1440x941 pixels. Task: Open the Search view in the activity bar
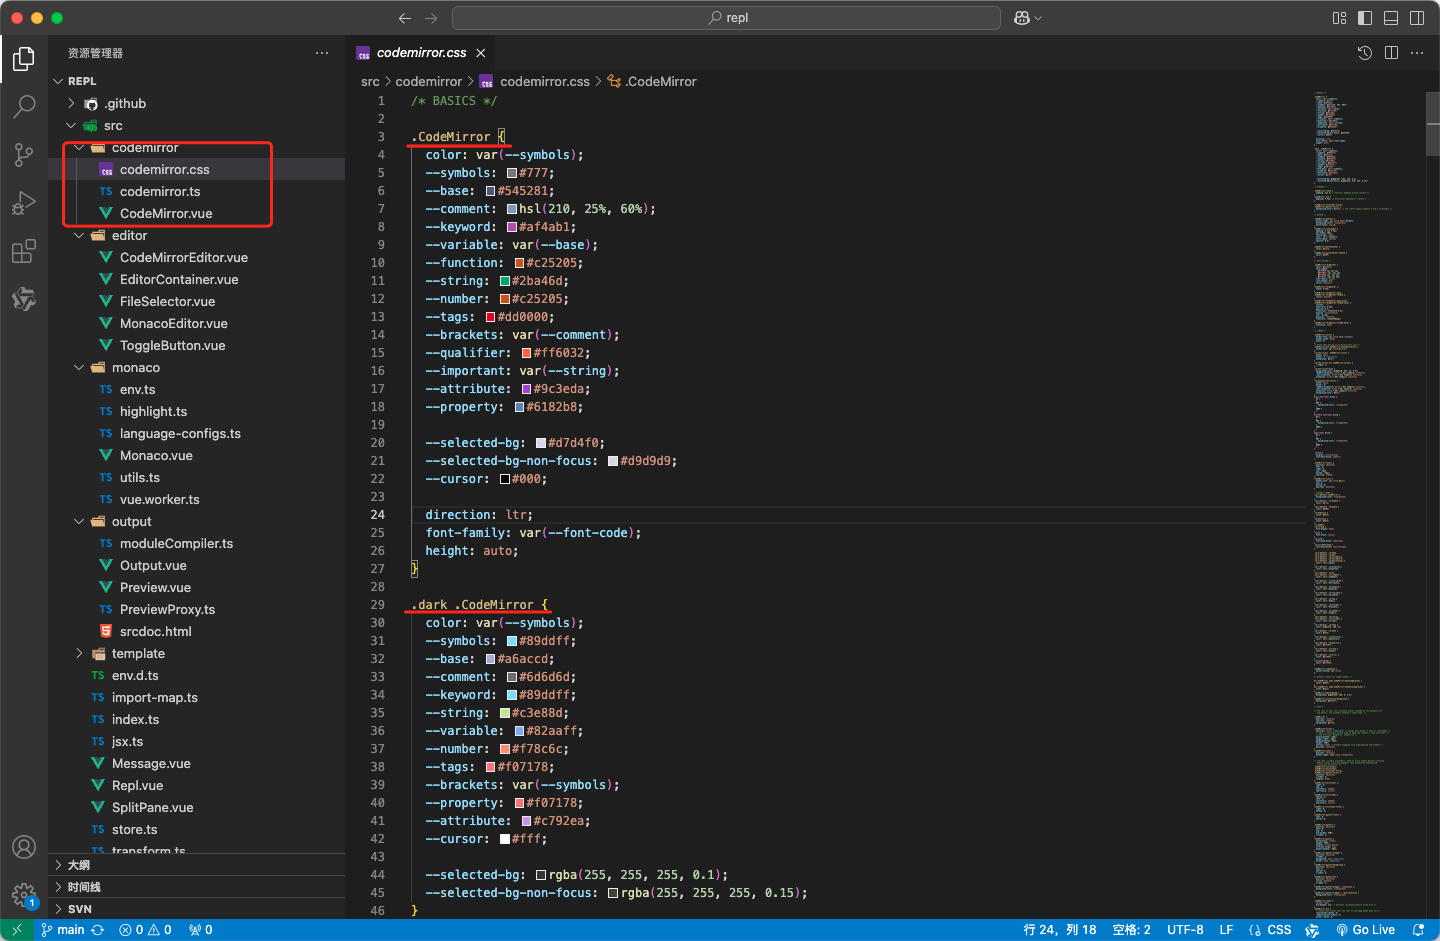click(x=24, y=106)
